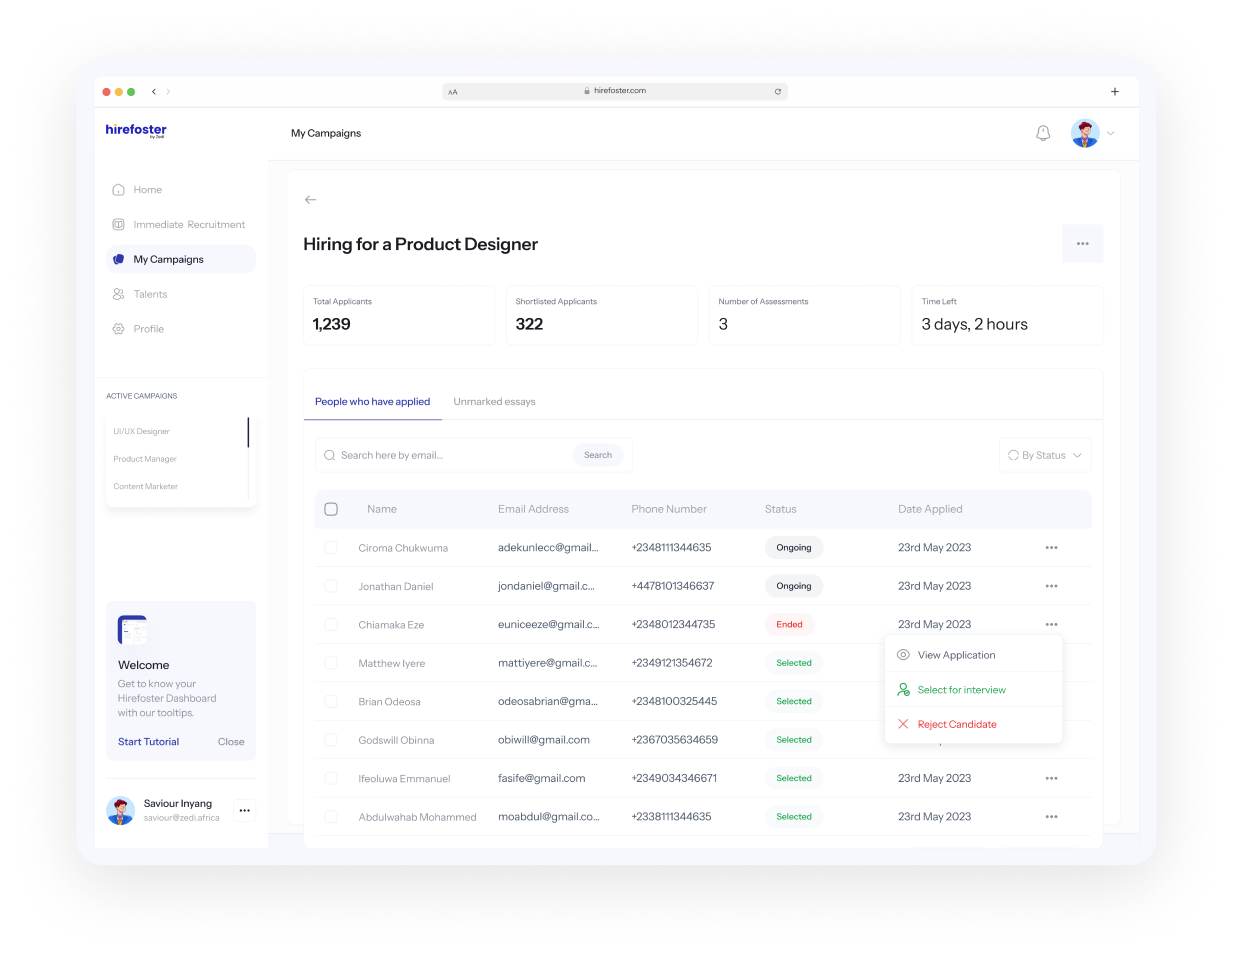Select Product Manager active campaign
The width and height of the screenshot is (1233, 958).
(145, 459)
